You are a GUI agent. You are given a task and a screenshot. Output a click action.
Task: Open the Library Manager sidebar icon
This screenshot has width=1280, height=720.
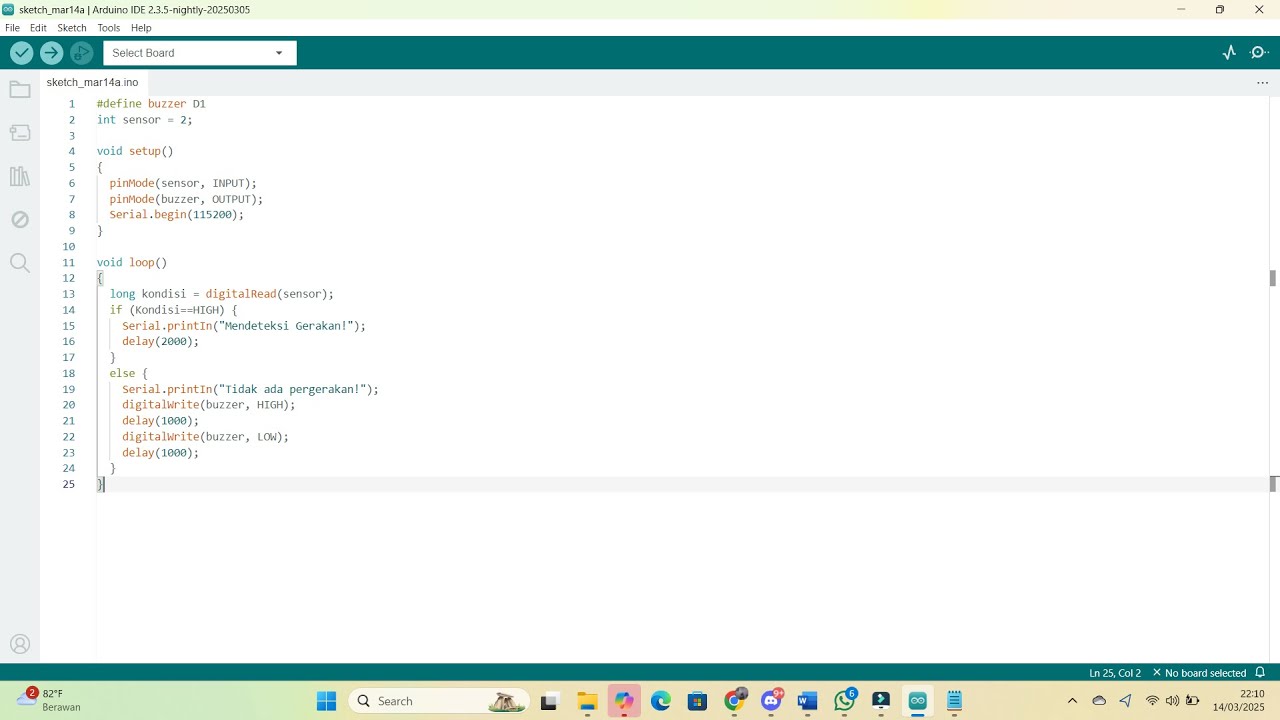pos(20,176)
